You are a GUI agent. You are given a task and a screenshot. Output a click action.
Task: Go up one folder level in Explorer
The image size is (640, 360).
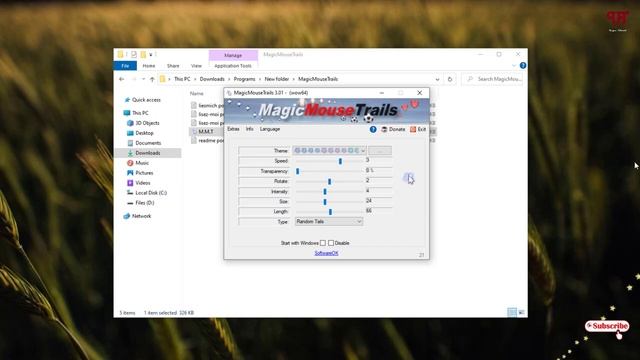(152, 79)
